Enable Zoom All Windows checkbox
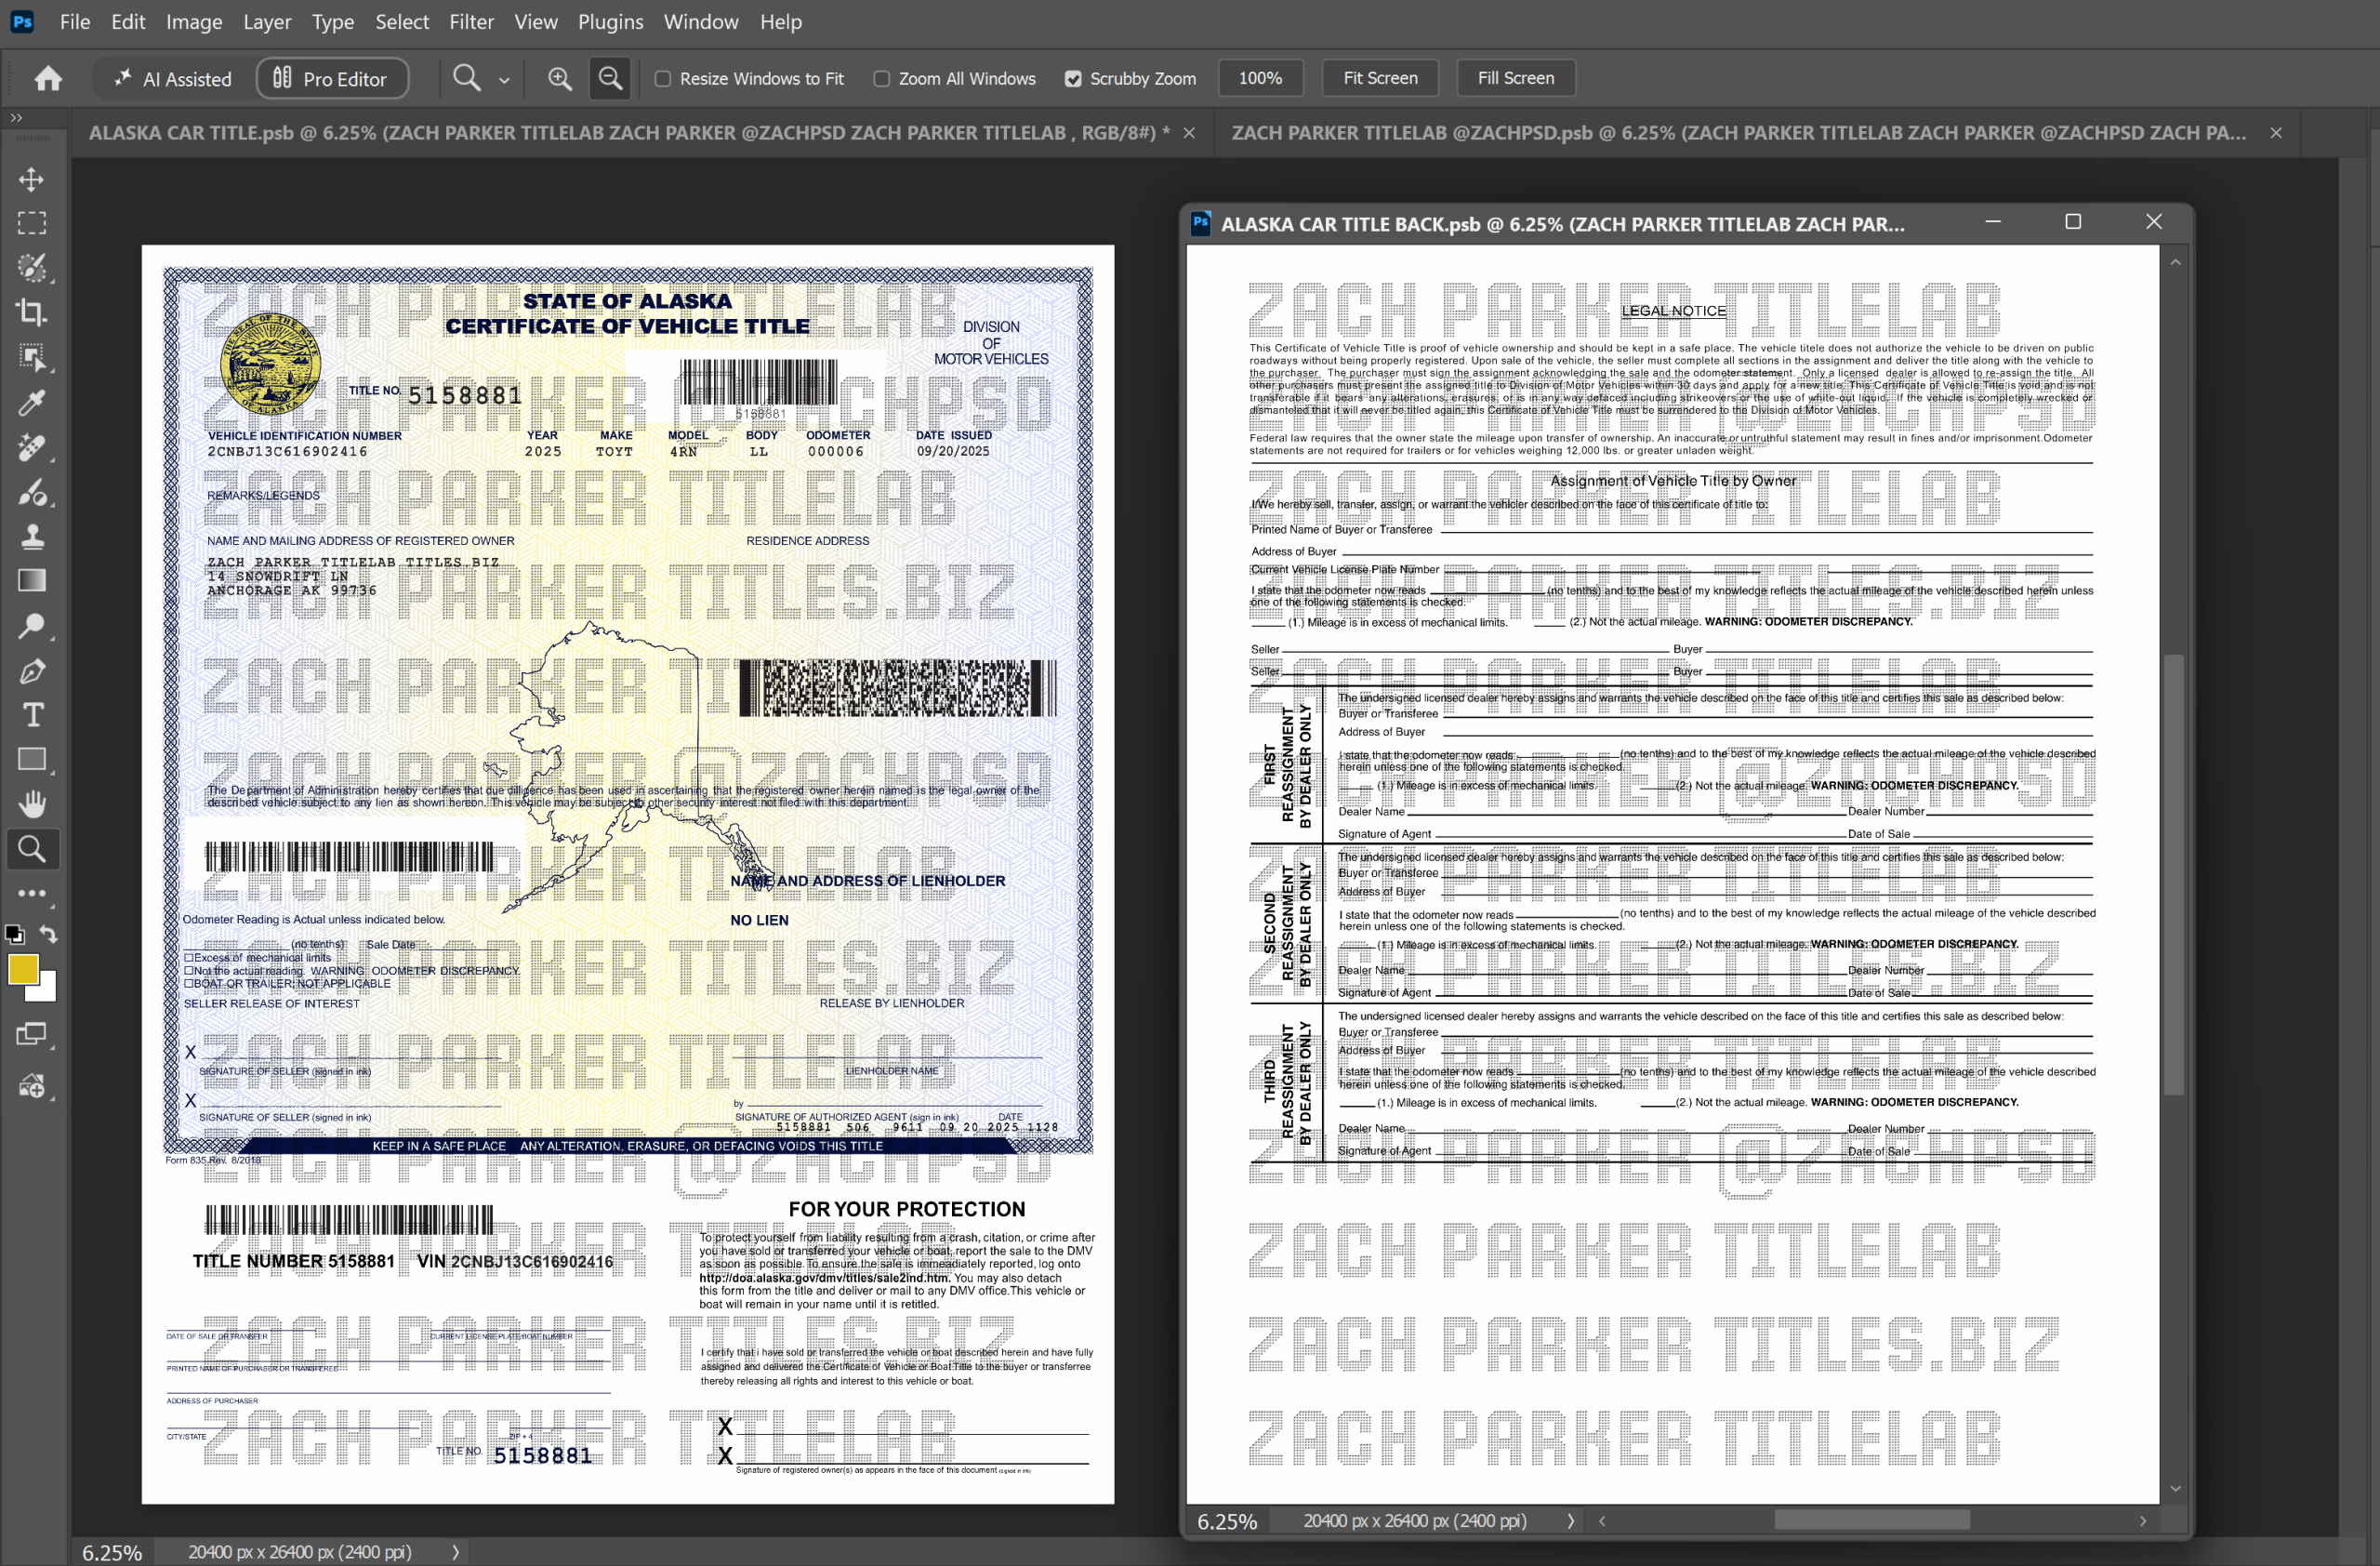 pyautogui.click(x=881, y=79)
